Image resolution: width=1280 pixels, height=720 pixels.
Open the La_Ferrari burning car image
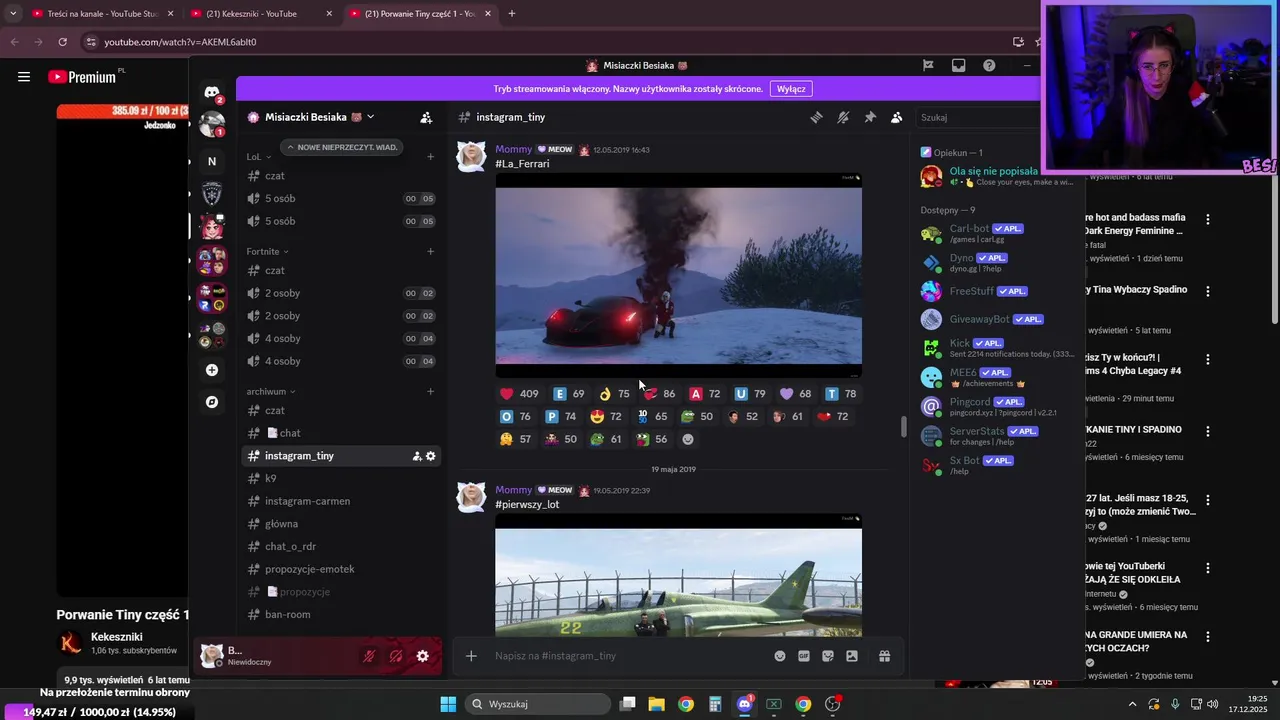click(x=678, y=275)
